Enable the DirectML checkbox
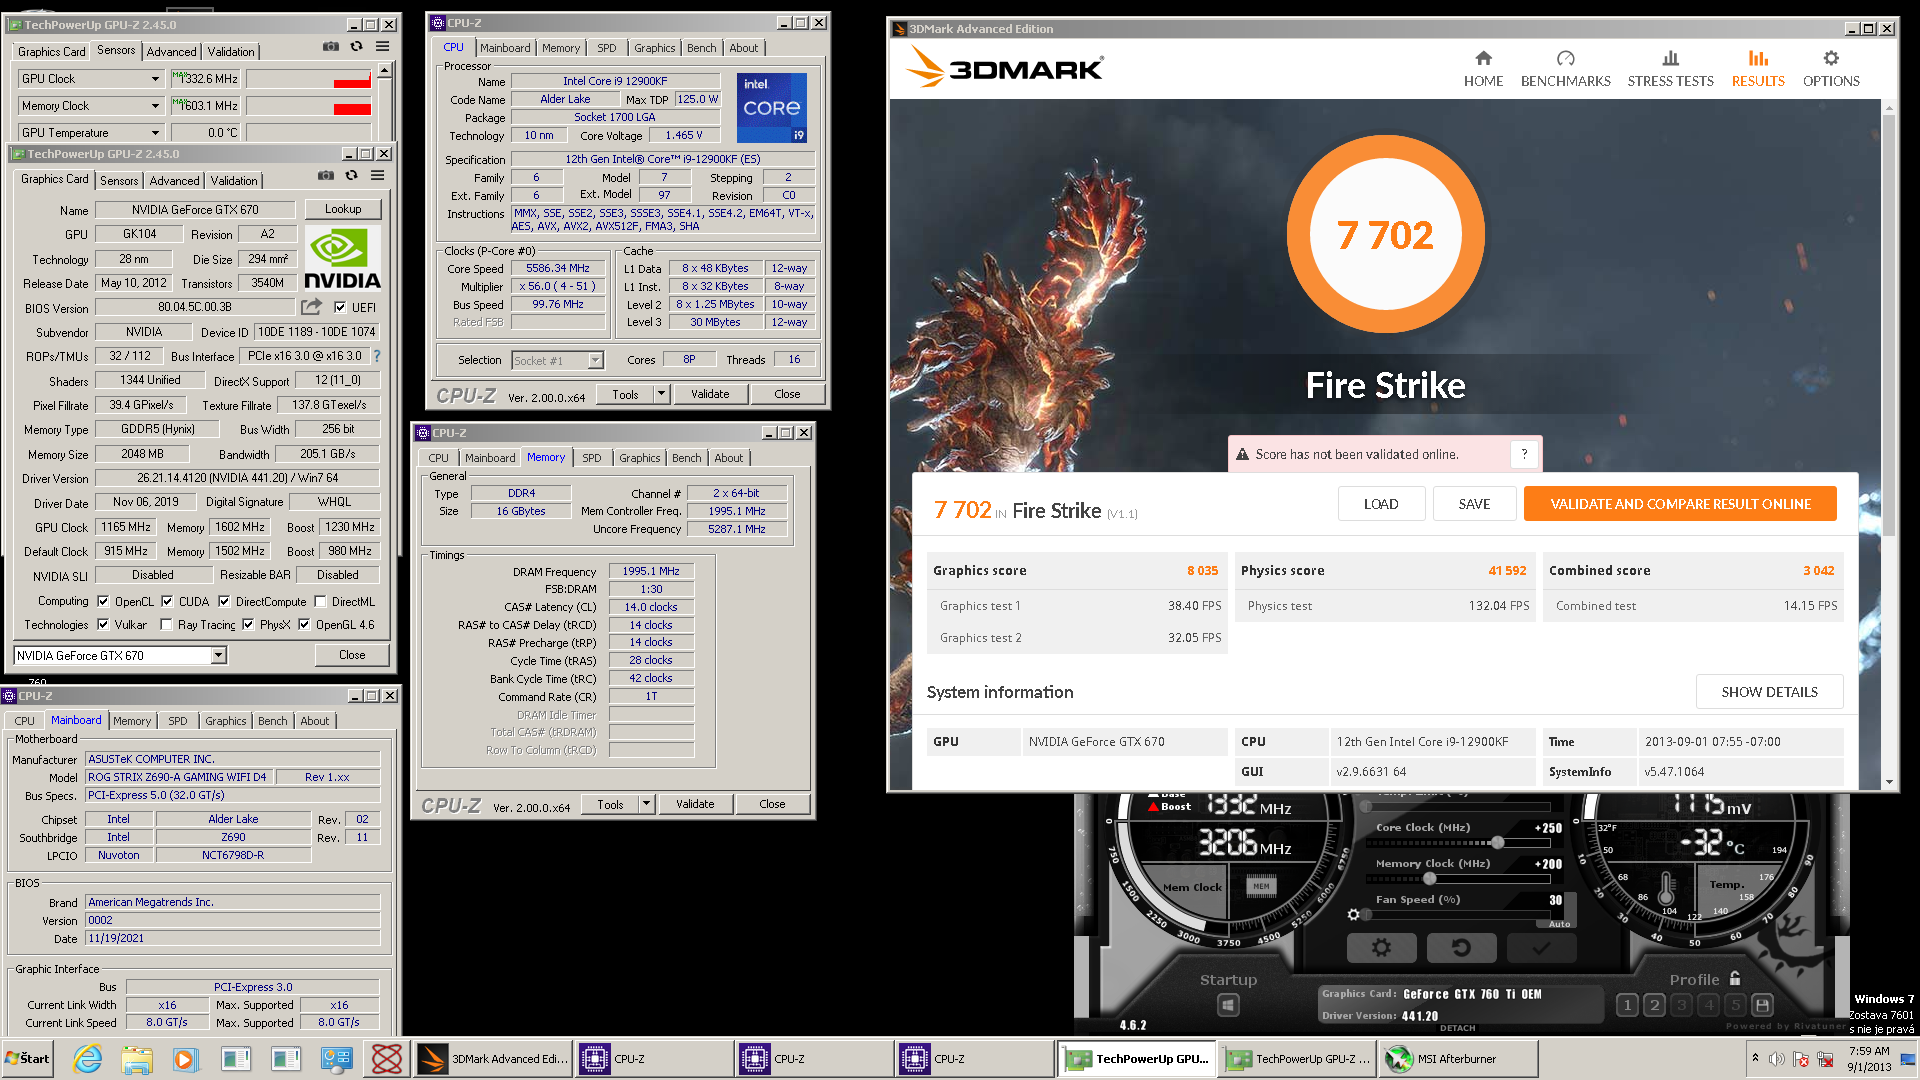 point(320,602)
